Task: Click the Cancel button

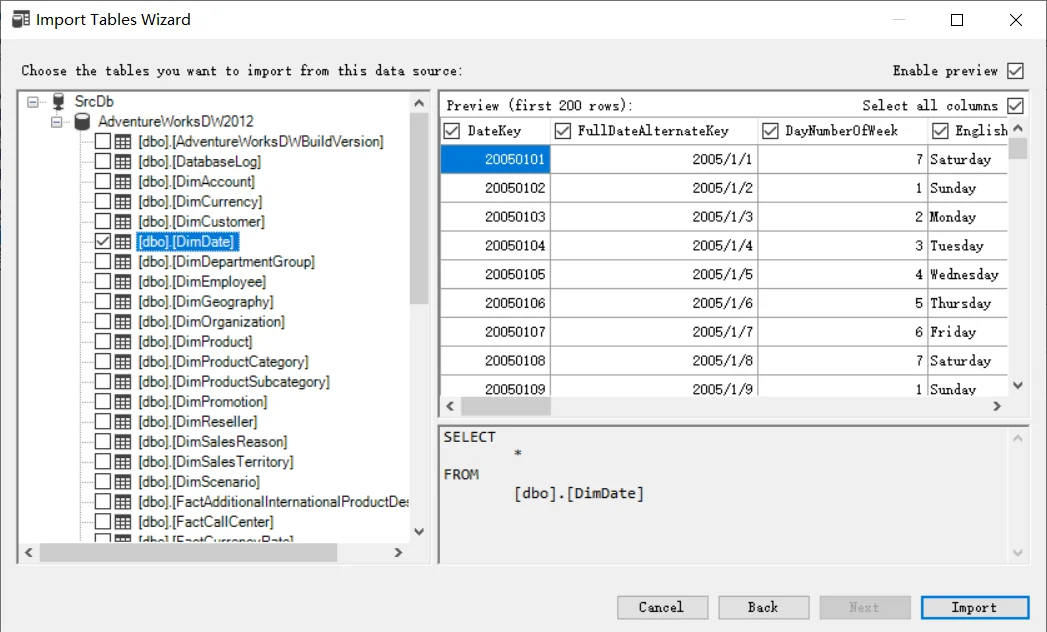Action: [x=662, y=607]
